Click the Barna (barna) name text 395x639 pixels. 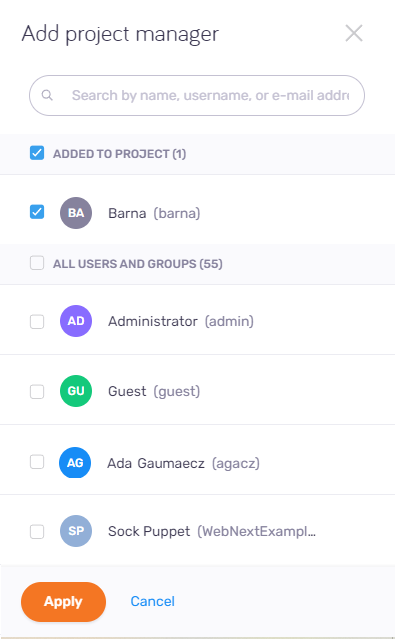pyautogui.click(x=154, y=213)
